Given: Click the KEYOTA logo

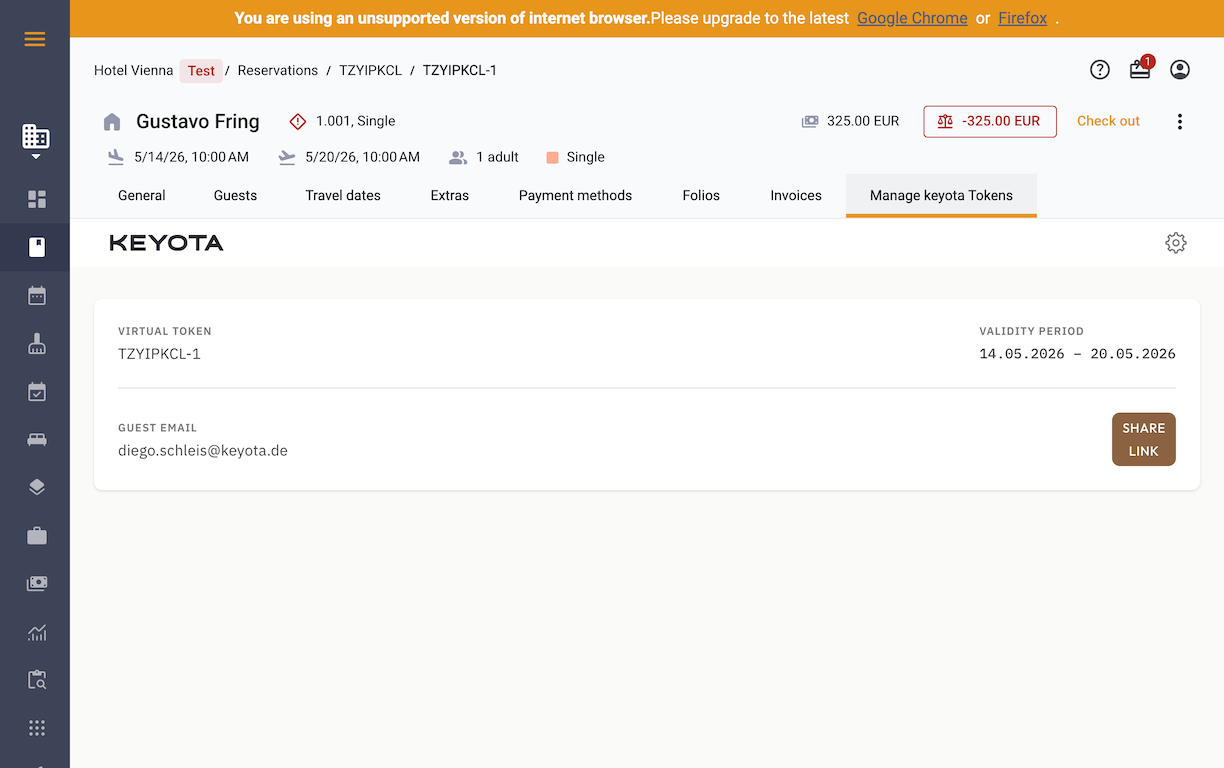Looking at the screenshot, I should point(166,243).
